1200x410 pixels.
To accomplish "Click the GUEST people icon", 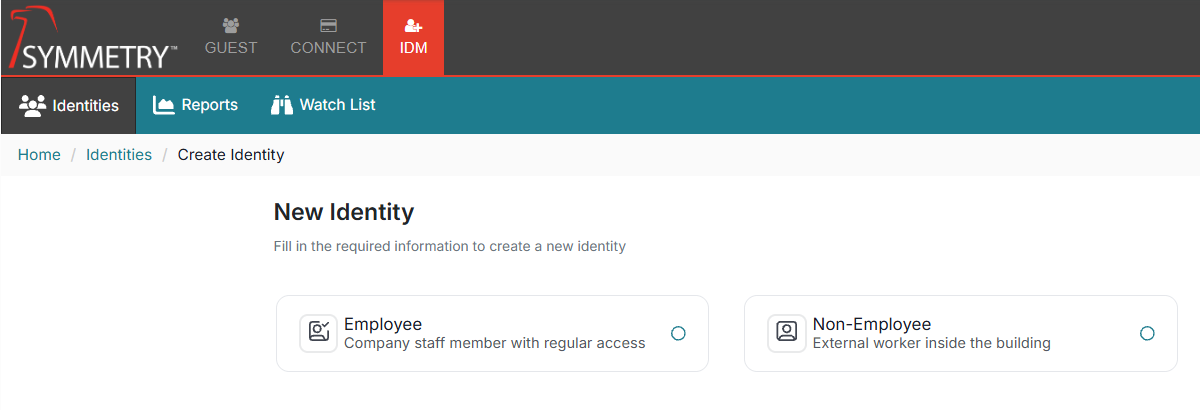I will [231, 26].
